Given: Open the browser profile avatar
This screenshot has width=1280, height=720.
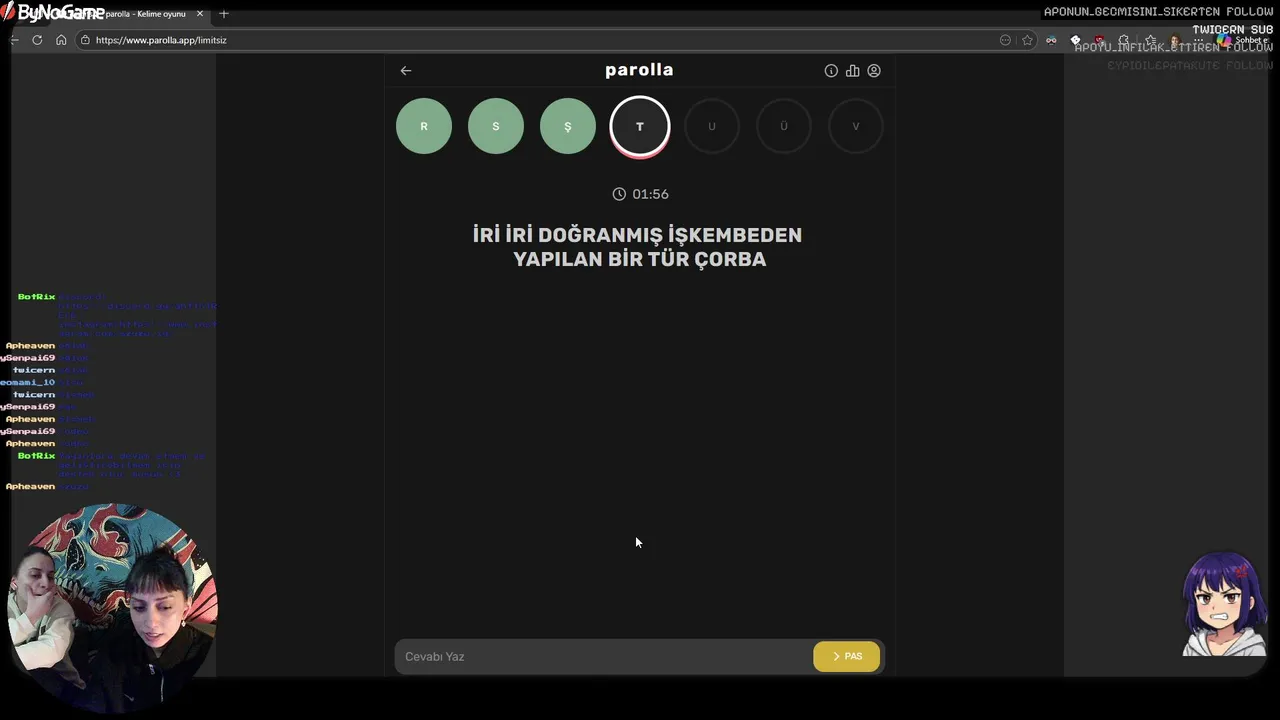Looking at the screenshot, I should tap(1175, 40).
